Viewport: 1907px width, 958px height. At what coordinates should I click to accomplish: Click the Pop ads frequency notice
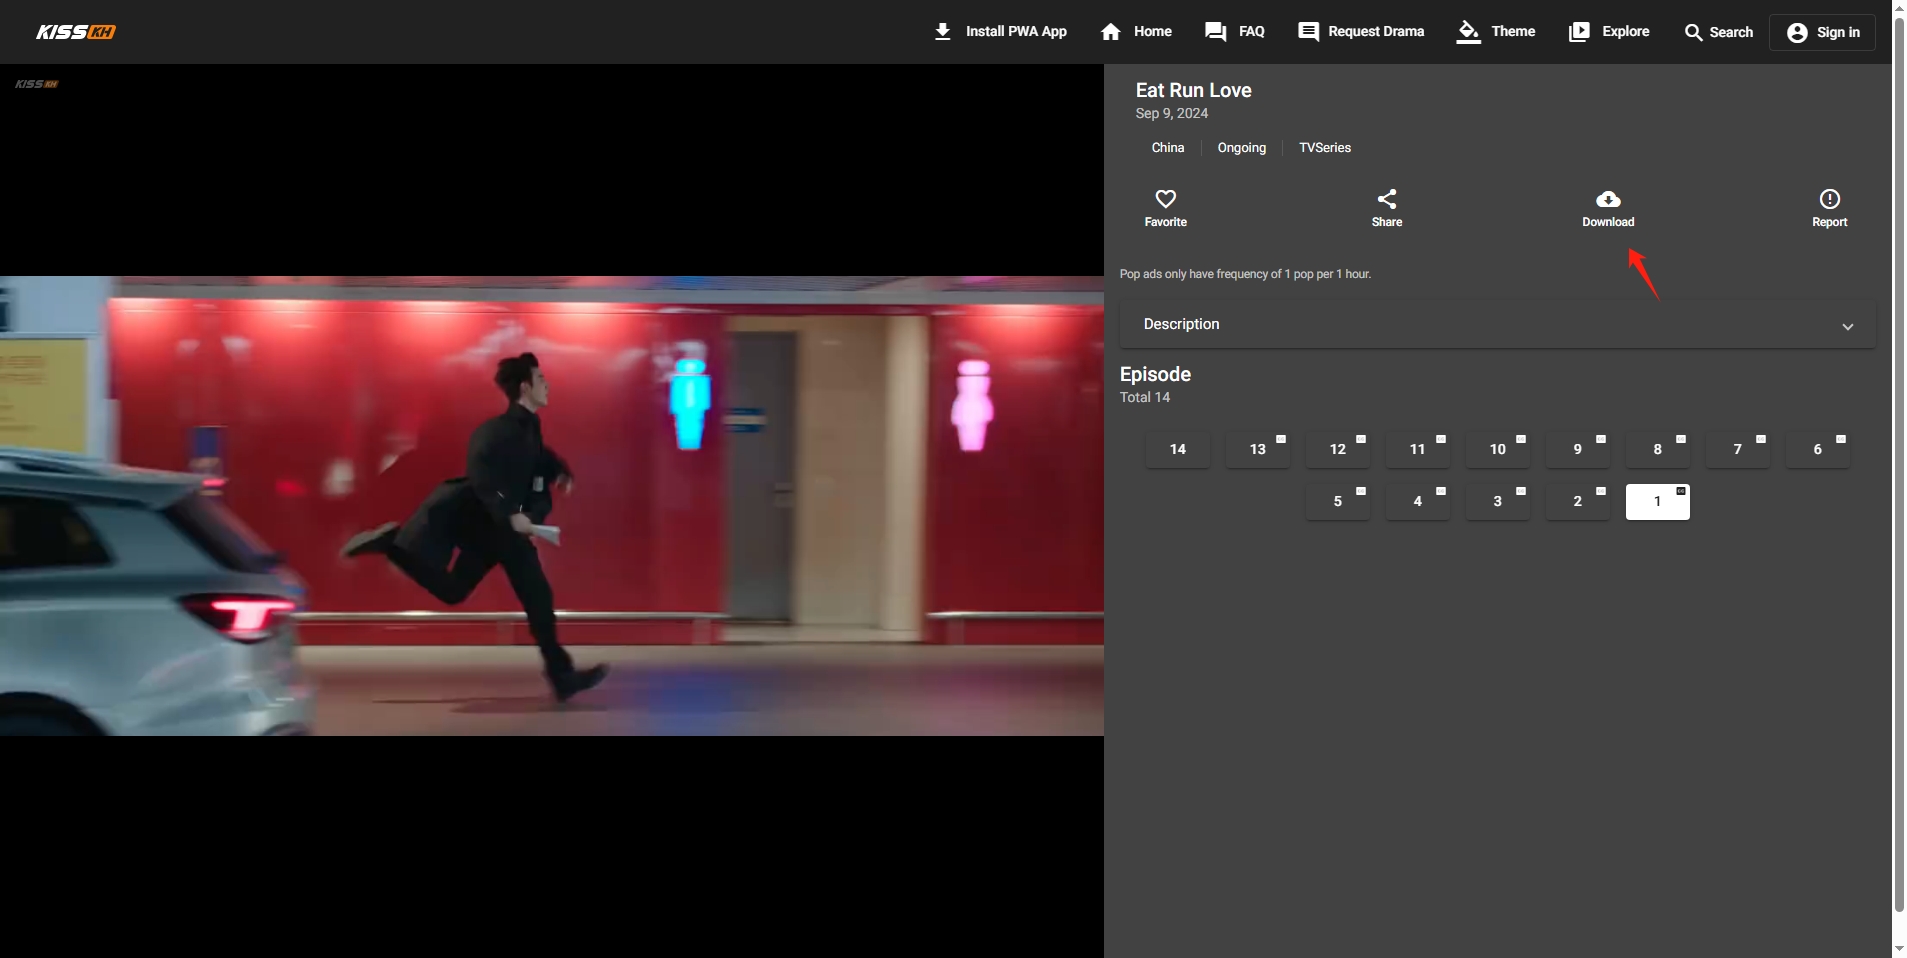coord(1245,274)
